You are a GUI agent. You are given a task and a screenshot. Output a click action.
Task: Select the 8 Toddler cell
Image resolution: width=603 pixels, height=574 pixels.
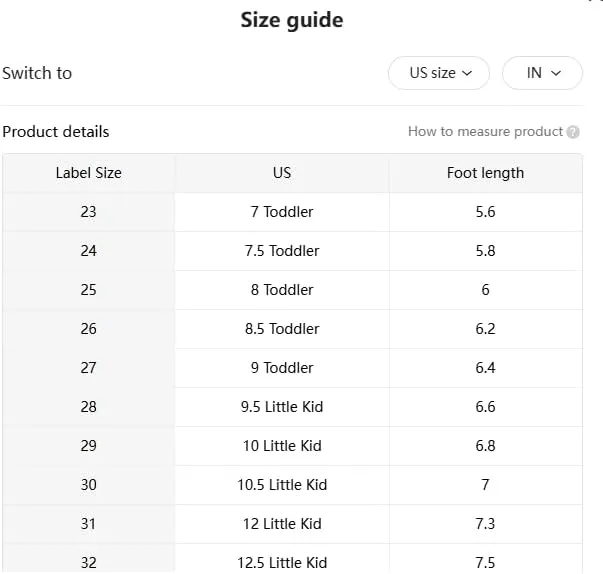[282, 290]
